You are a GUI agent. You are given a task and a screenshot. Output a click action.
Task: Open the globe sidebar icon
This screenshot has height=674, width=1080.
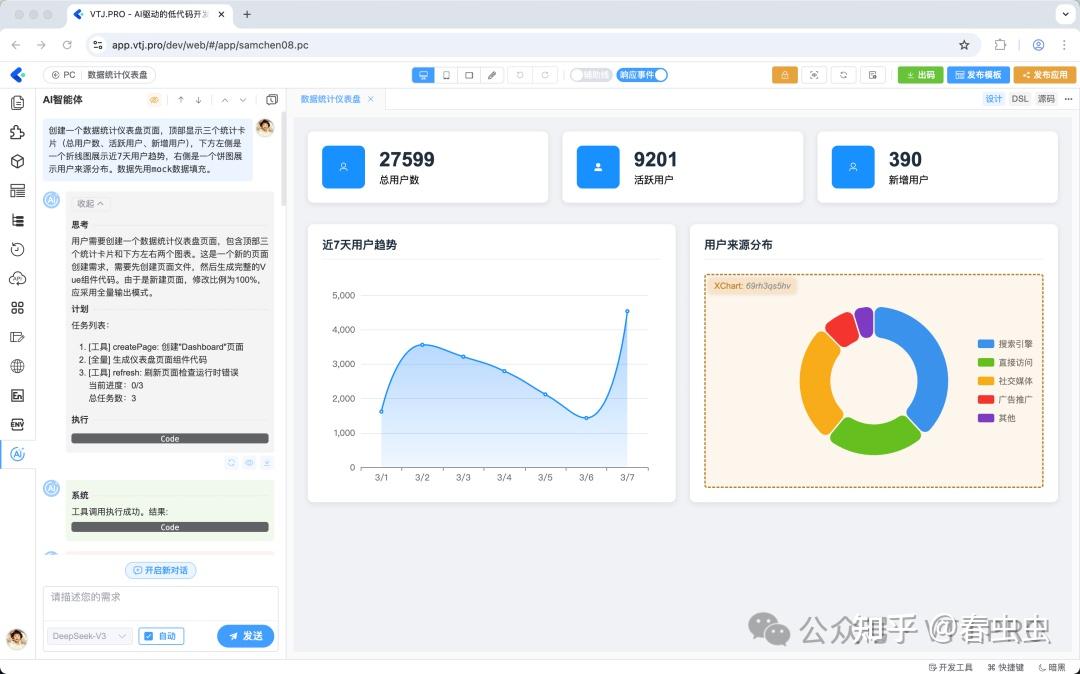coord(18,366)
